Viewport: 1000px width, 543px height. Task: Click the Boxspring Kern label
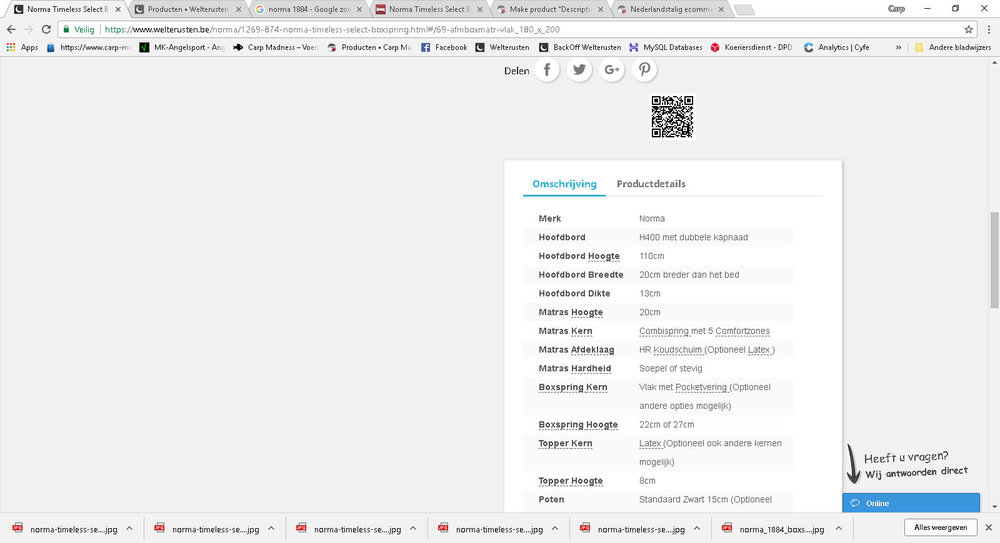(573, 387)
